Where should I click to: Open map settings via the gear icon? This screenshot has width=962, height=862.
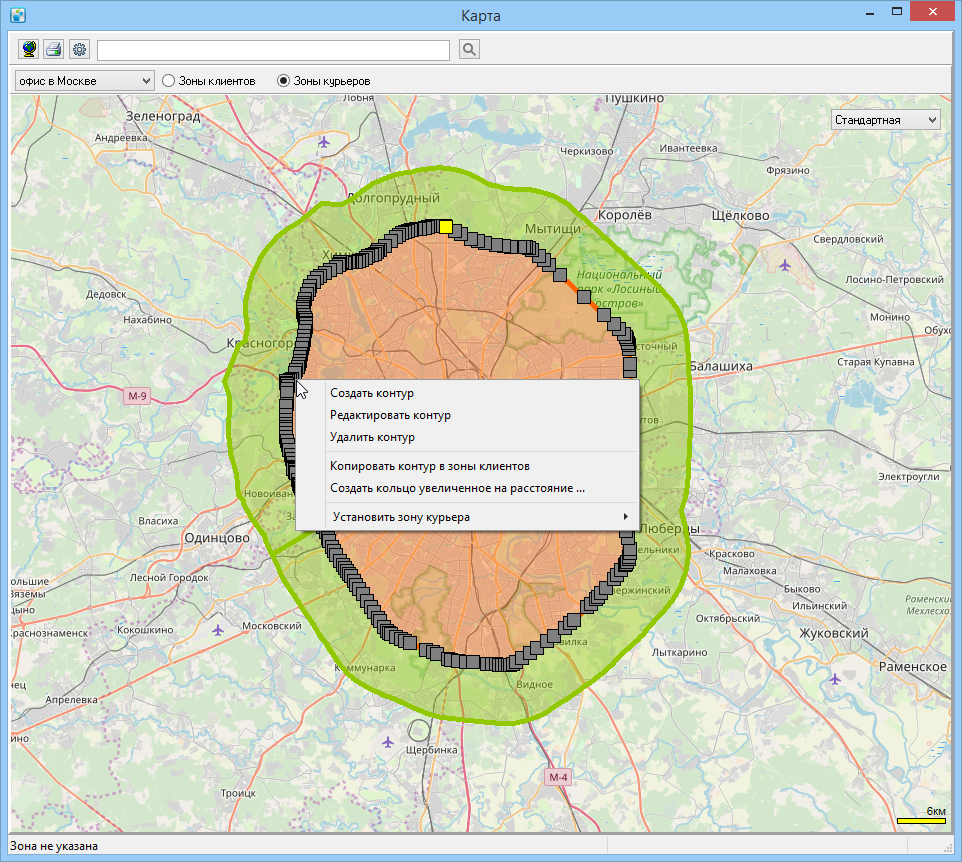pyautogui.click(x=79, y=49)
